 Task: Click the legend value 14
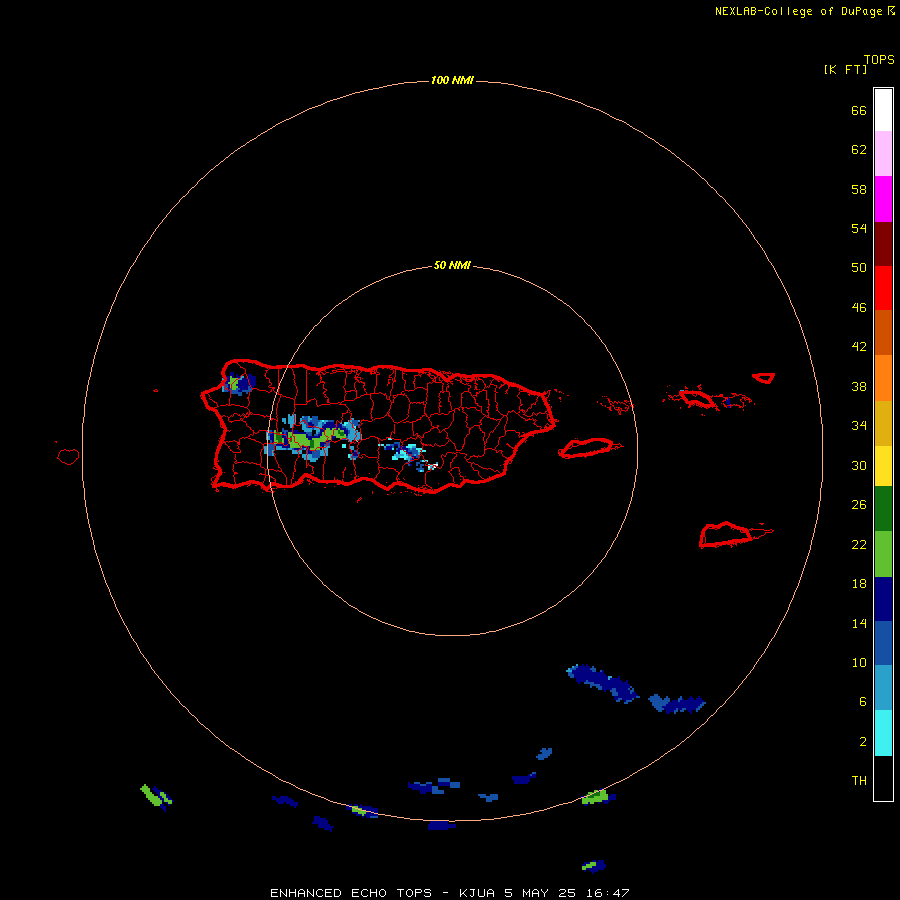pos(859,623)
